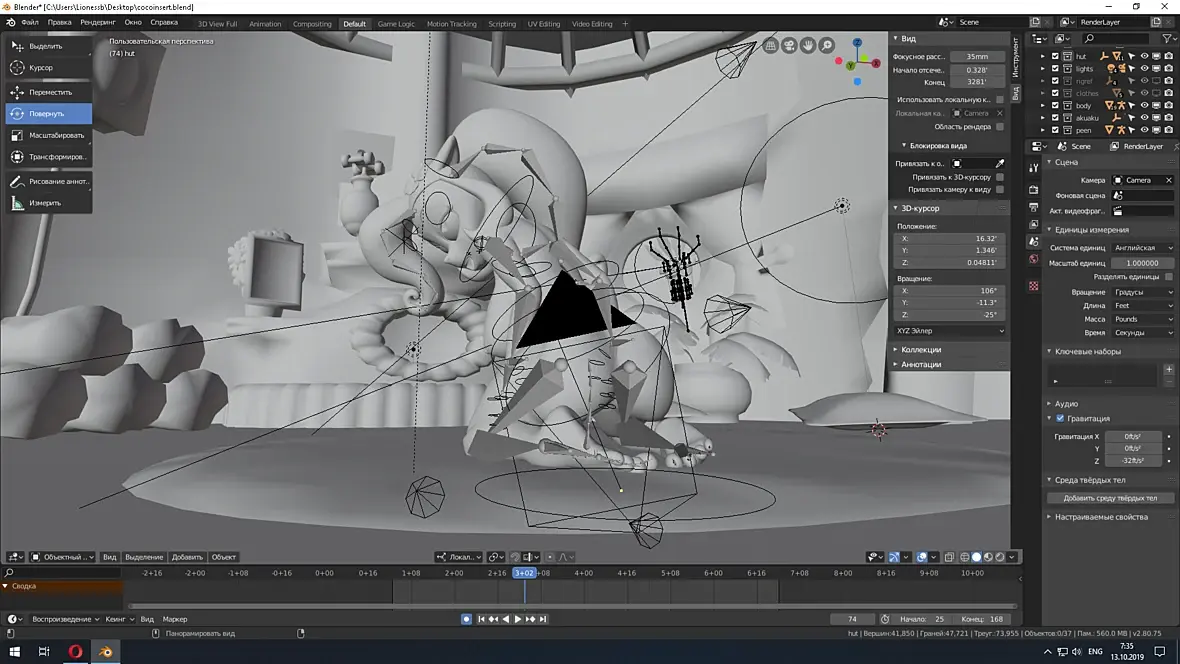Click the zoom magnifier icon in viewport
This screenshot has width=1180, height=664.
826,45
